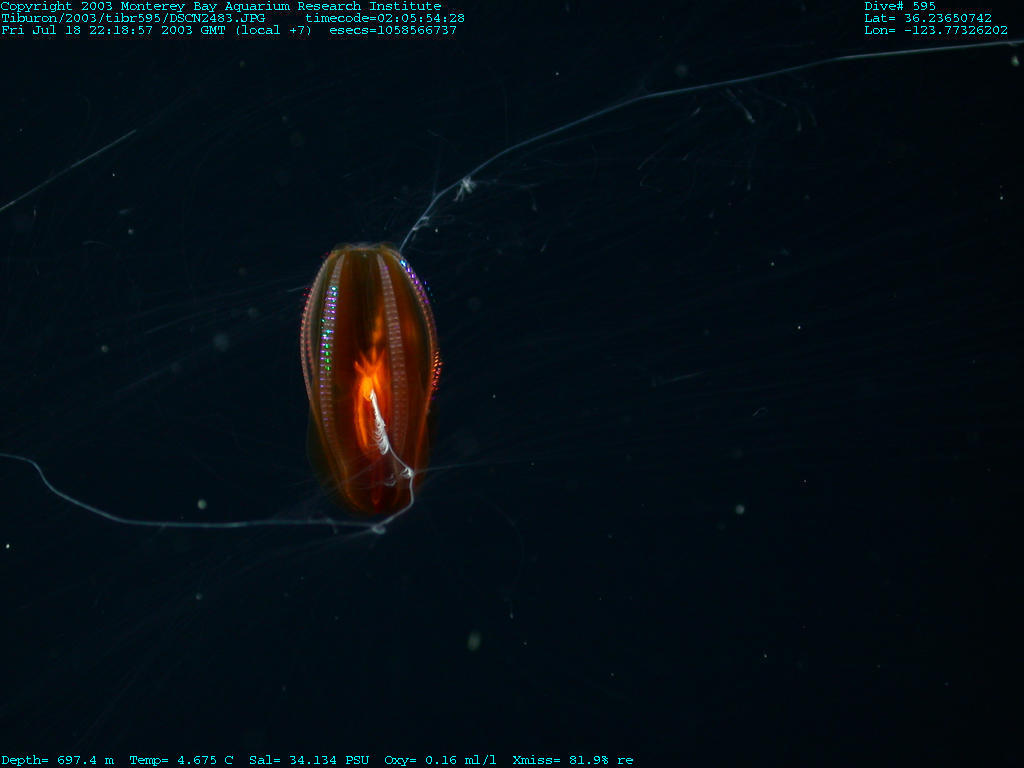Click the top of the red comb jelly
The width and height of the screenshot is (1024, 768).
(x=368, y=250)
